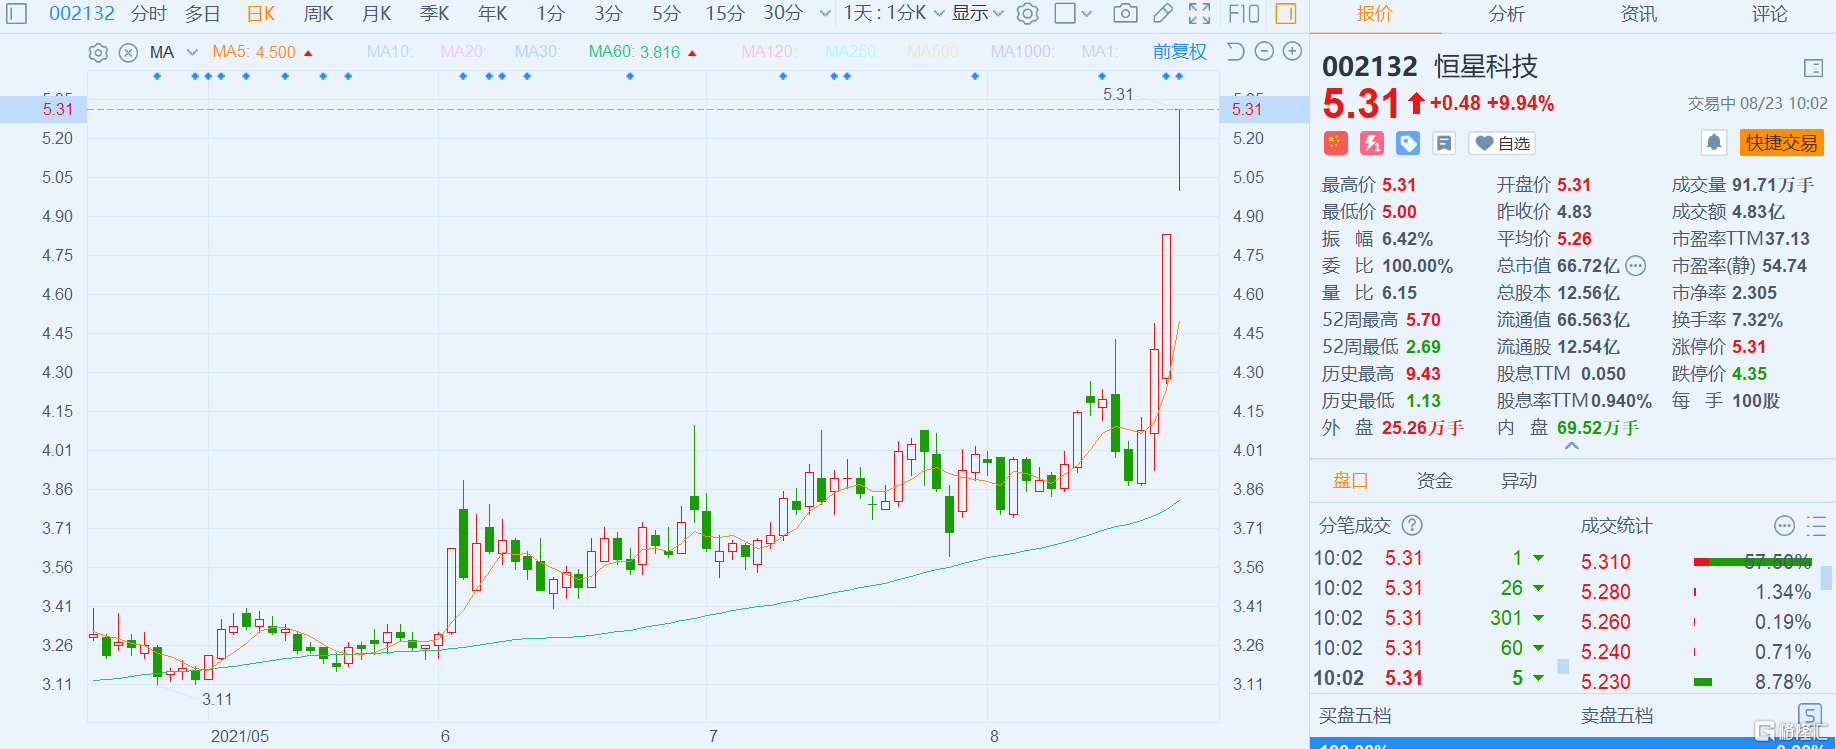Take a chart screenshot with camera icon
This screenshot has height=749, width=1836.
1125,14
